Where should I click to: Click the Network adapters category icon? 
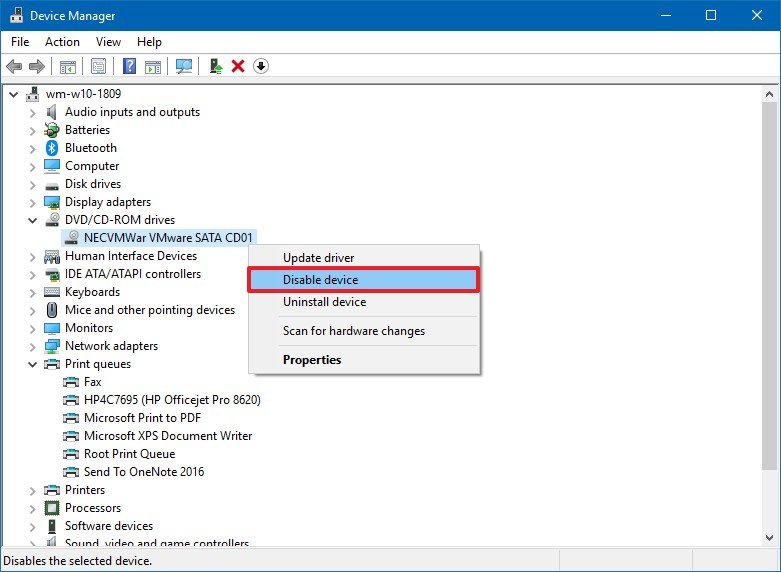(52, 346)
